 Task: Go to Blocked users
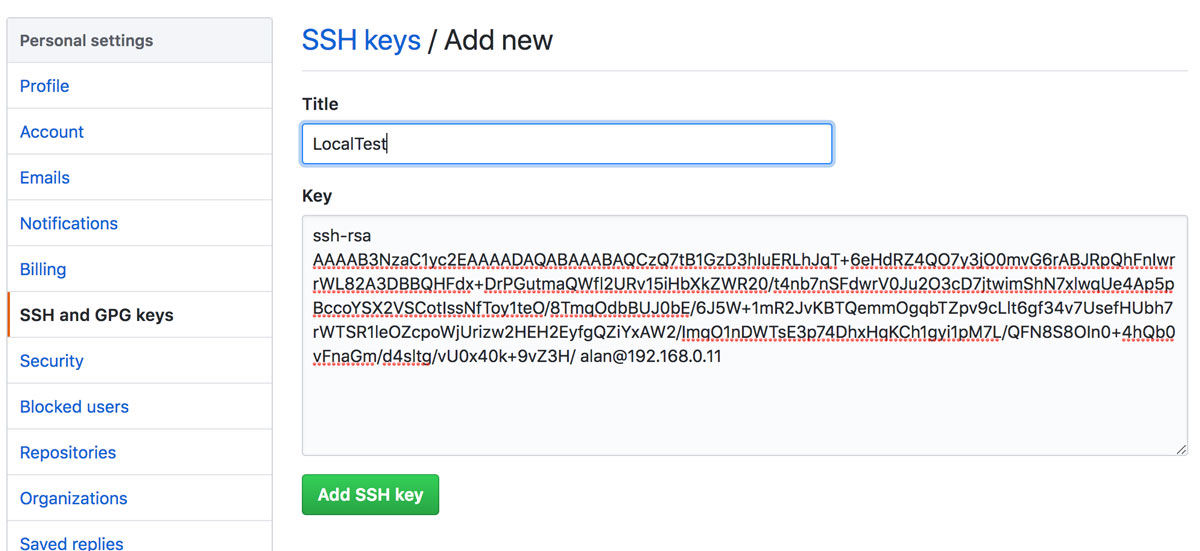point(74,407)
